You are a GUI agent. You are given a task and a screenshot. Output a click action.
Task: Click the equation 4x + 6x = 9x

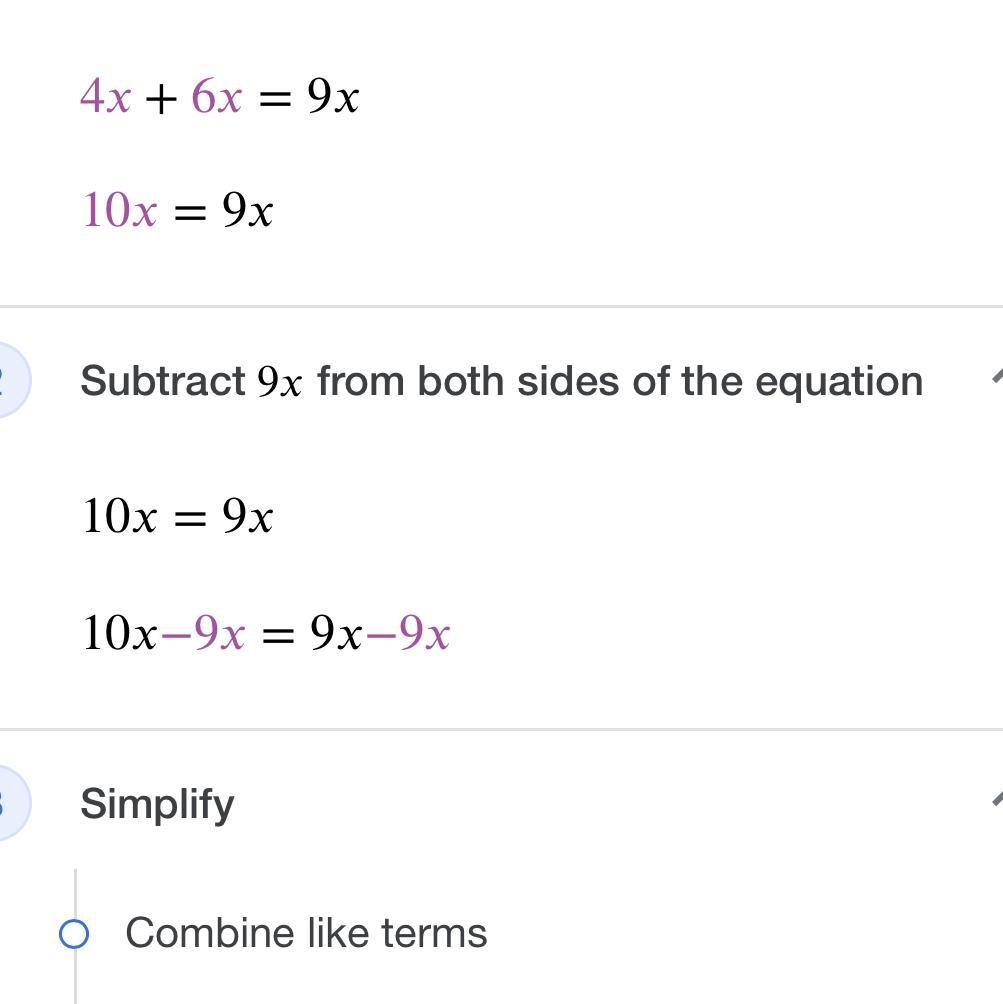tap(219, 97)
